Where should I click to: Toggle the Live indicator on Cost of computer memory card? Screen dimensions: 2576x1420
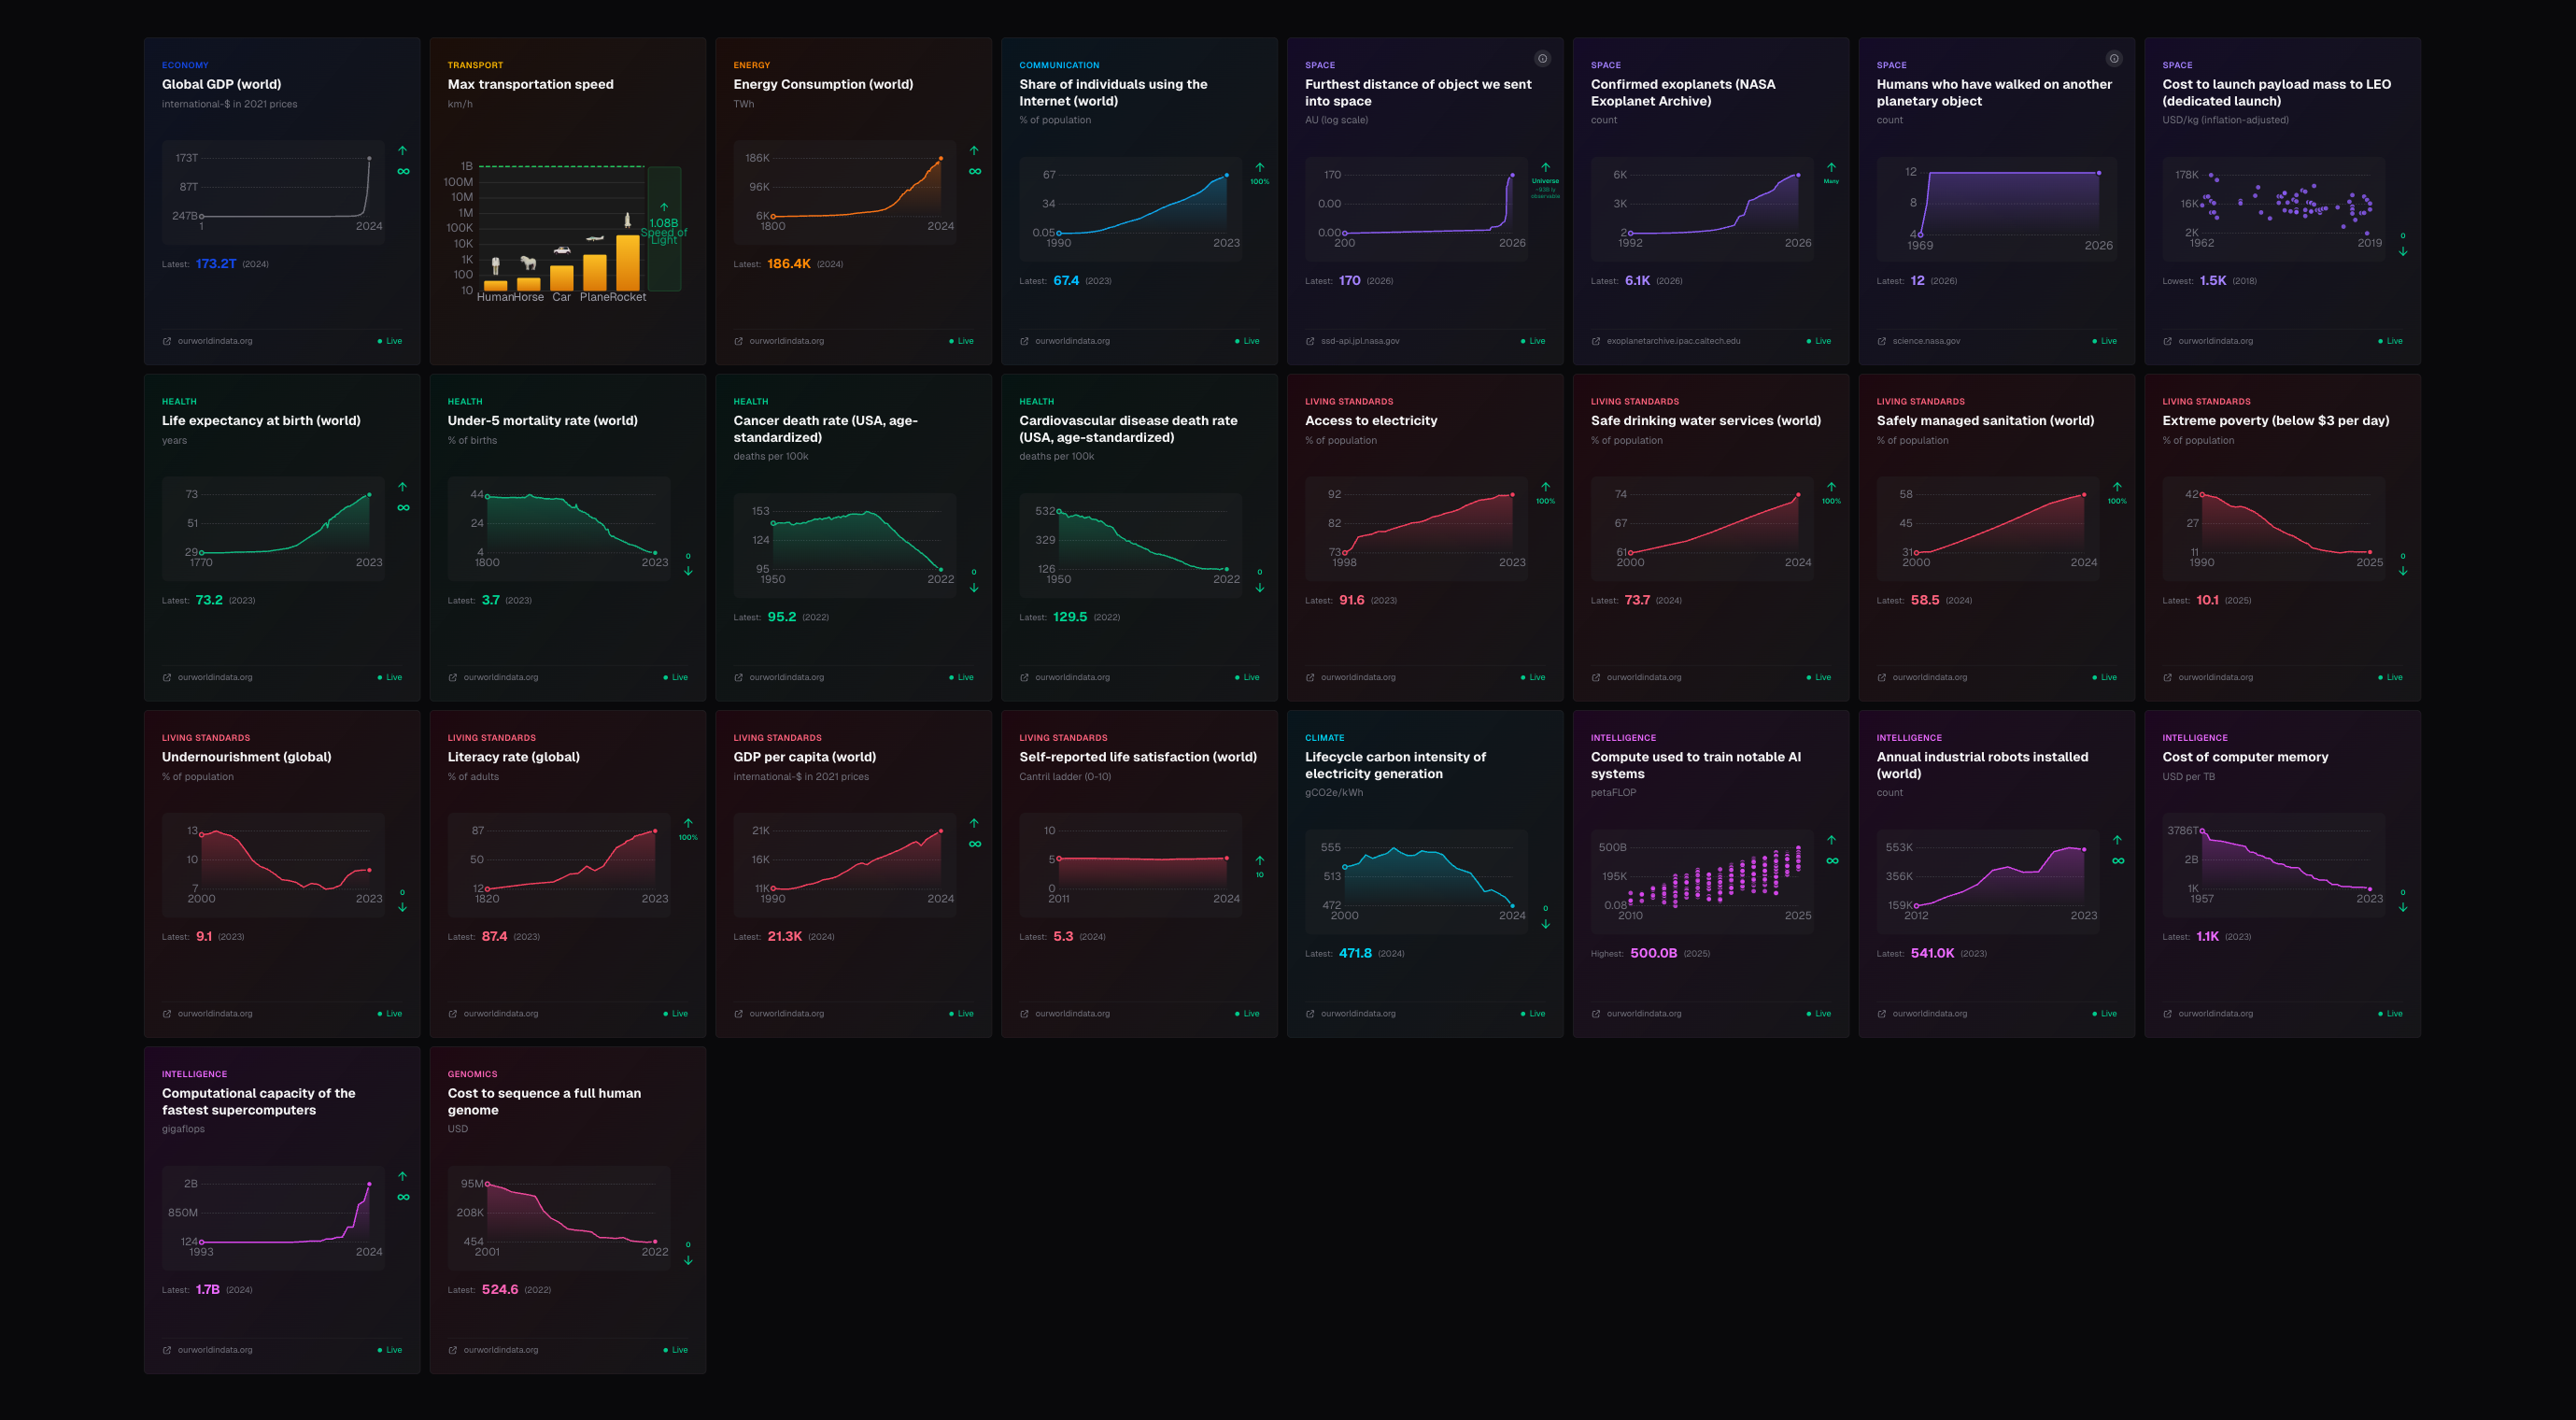[x=2390, y=1013]
